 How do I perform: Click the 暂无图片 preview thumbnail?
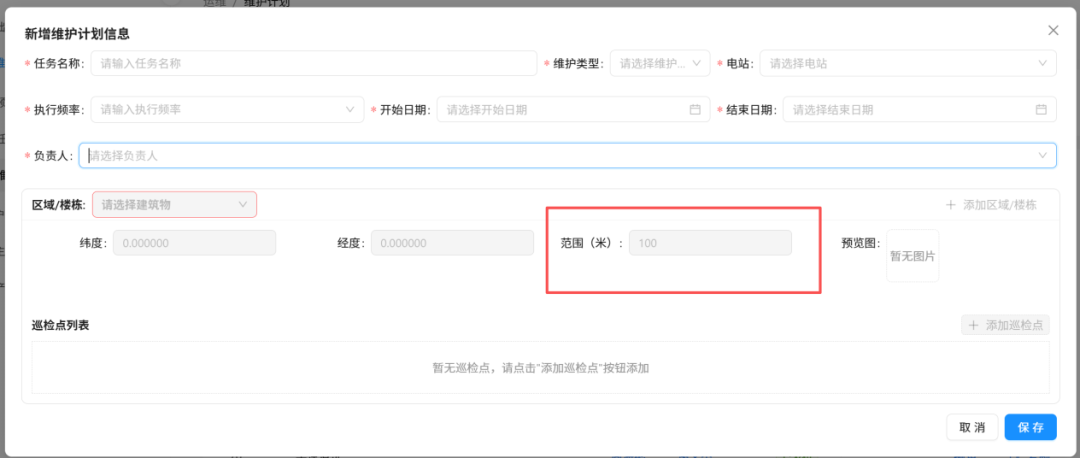coord(912,256)
